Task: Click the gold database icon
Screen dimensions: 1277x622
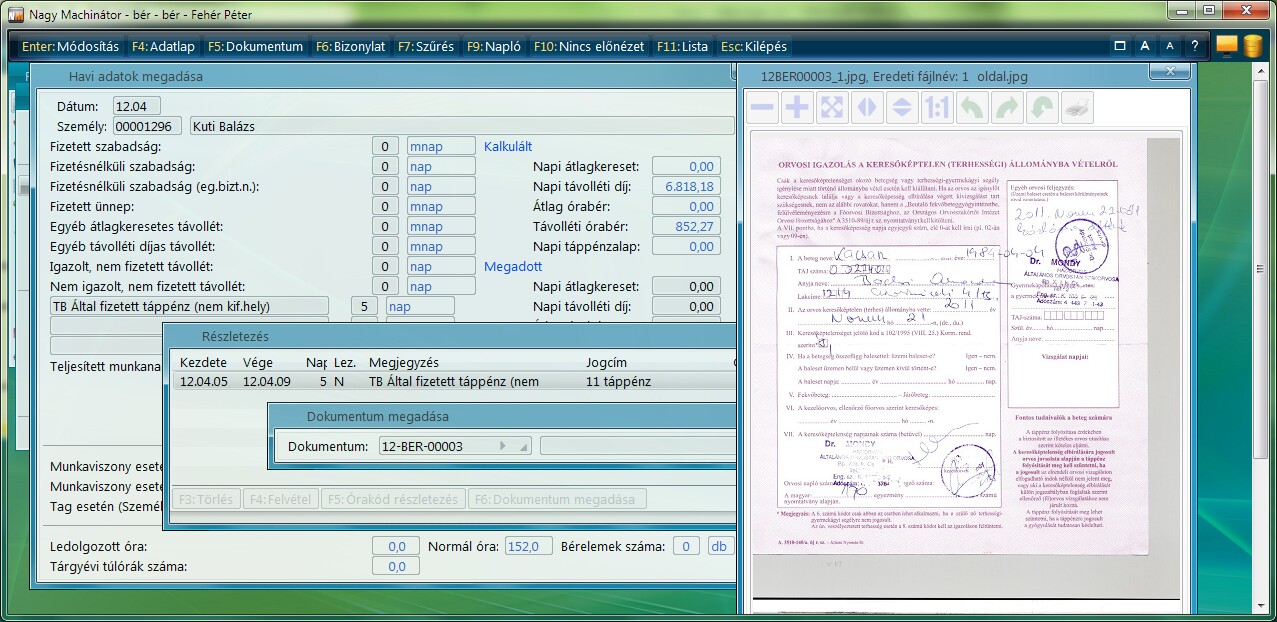Action: (x=1253, y=46)
